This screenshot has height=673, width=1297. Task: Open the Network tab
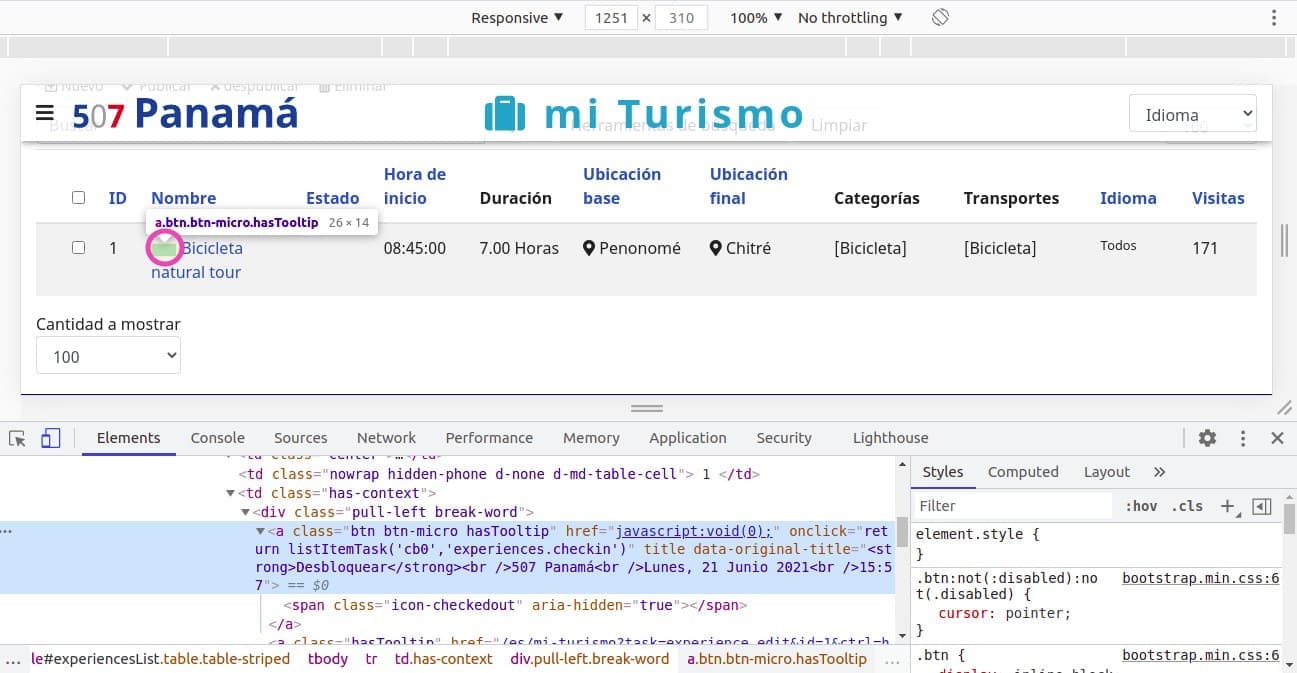386,438
